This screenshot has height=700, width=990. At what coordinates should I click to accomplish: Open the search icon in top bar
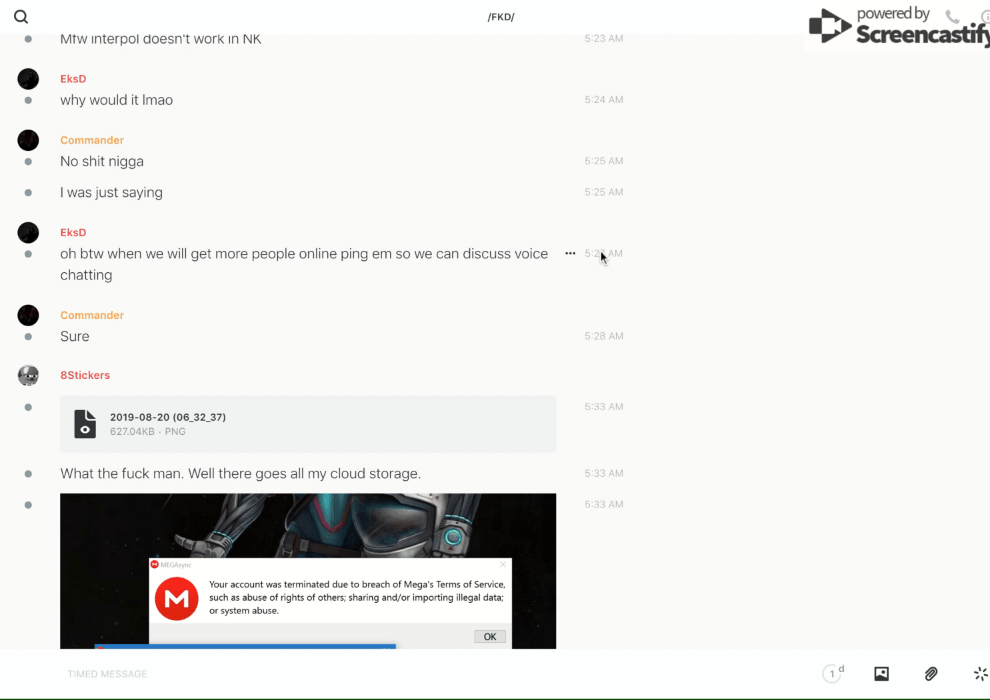coord(21,17)
